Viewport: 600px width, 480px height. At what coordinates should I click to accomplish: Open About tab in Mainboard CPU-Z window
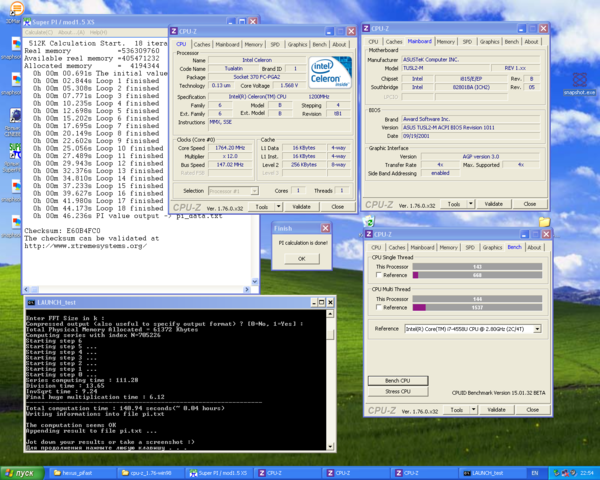point(531,42)
